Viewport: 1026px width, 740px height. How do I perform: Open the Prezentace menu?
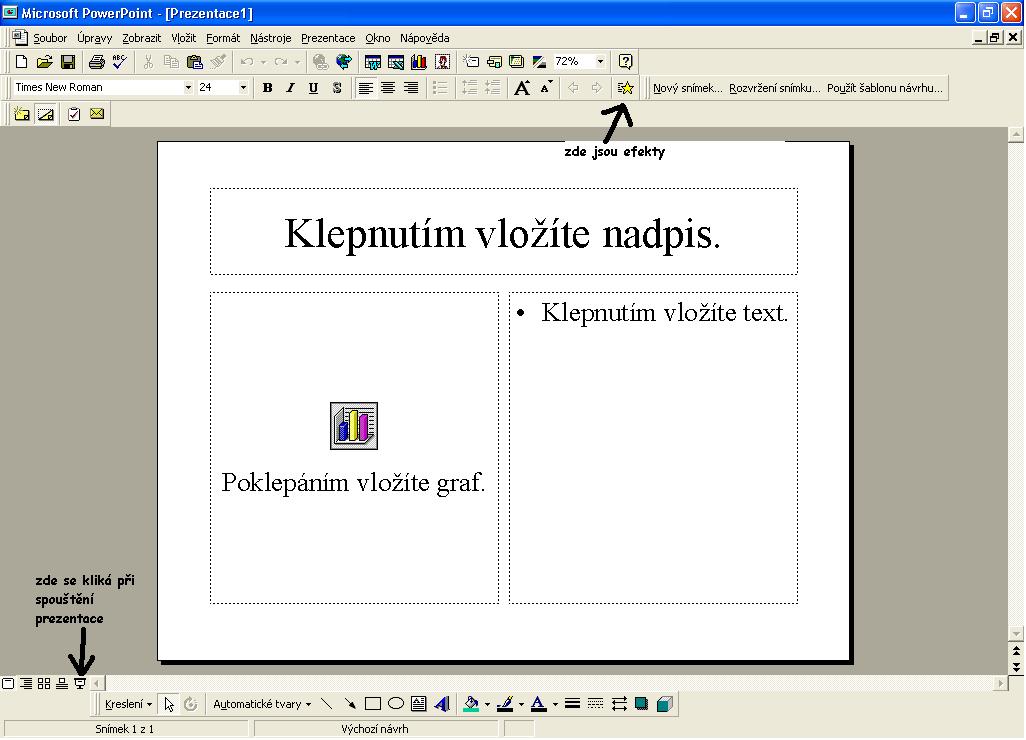pyautogui.click(x=328, y=38)
